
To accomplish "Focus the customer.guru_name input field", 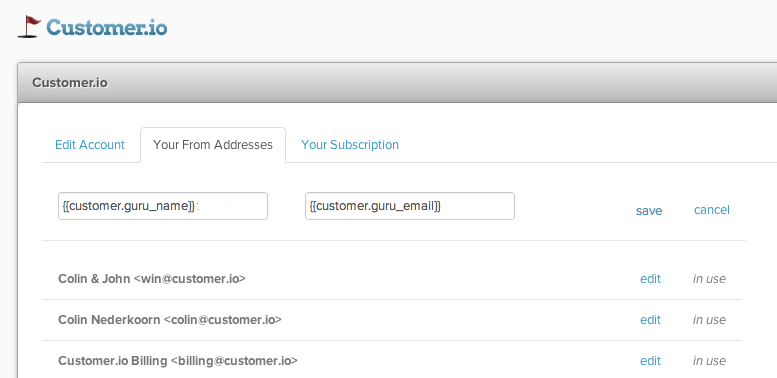I will [163, 206].
